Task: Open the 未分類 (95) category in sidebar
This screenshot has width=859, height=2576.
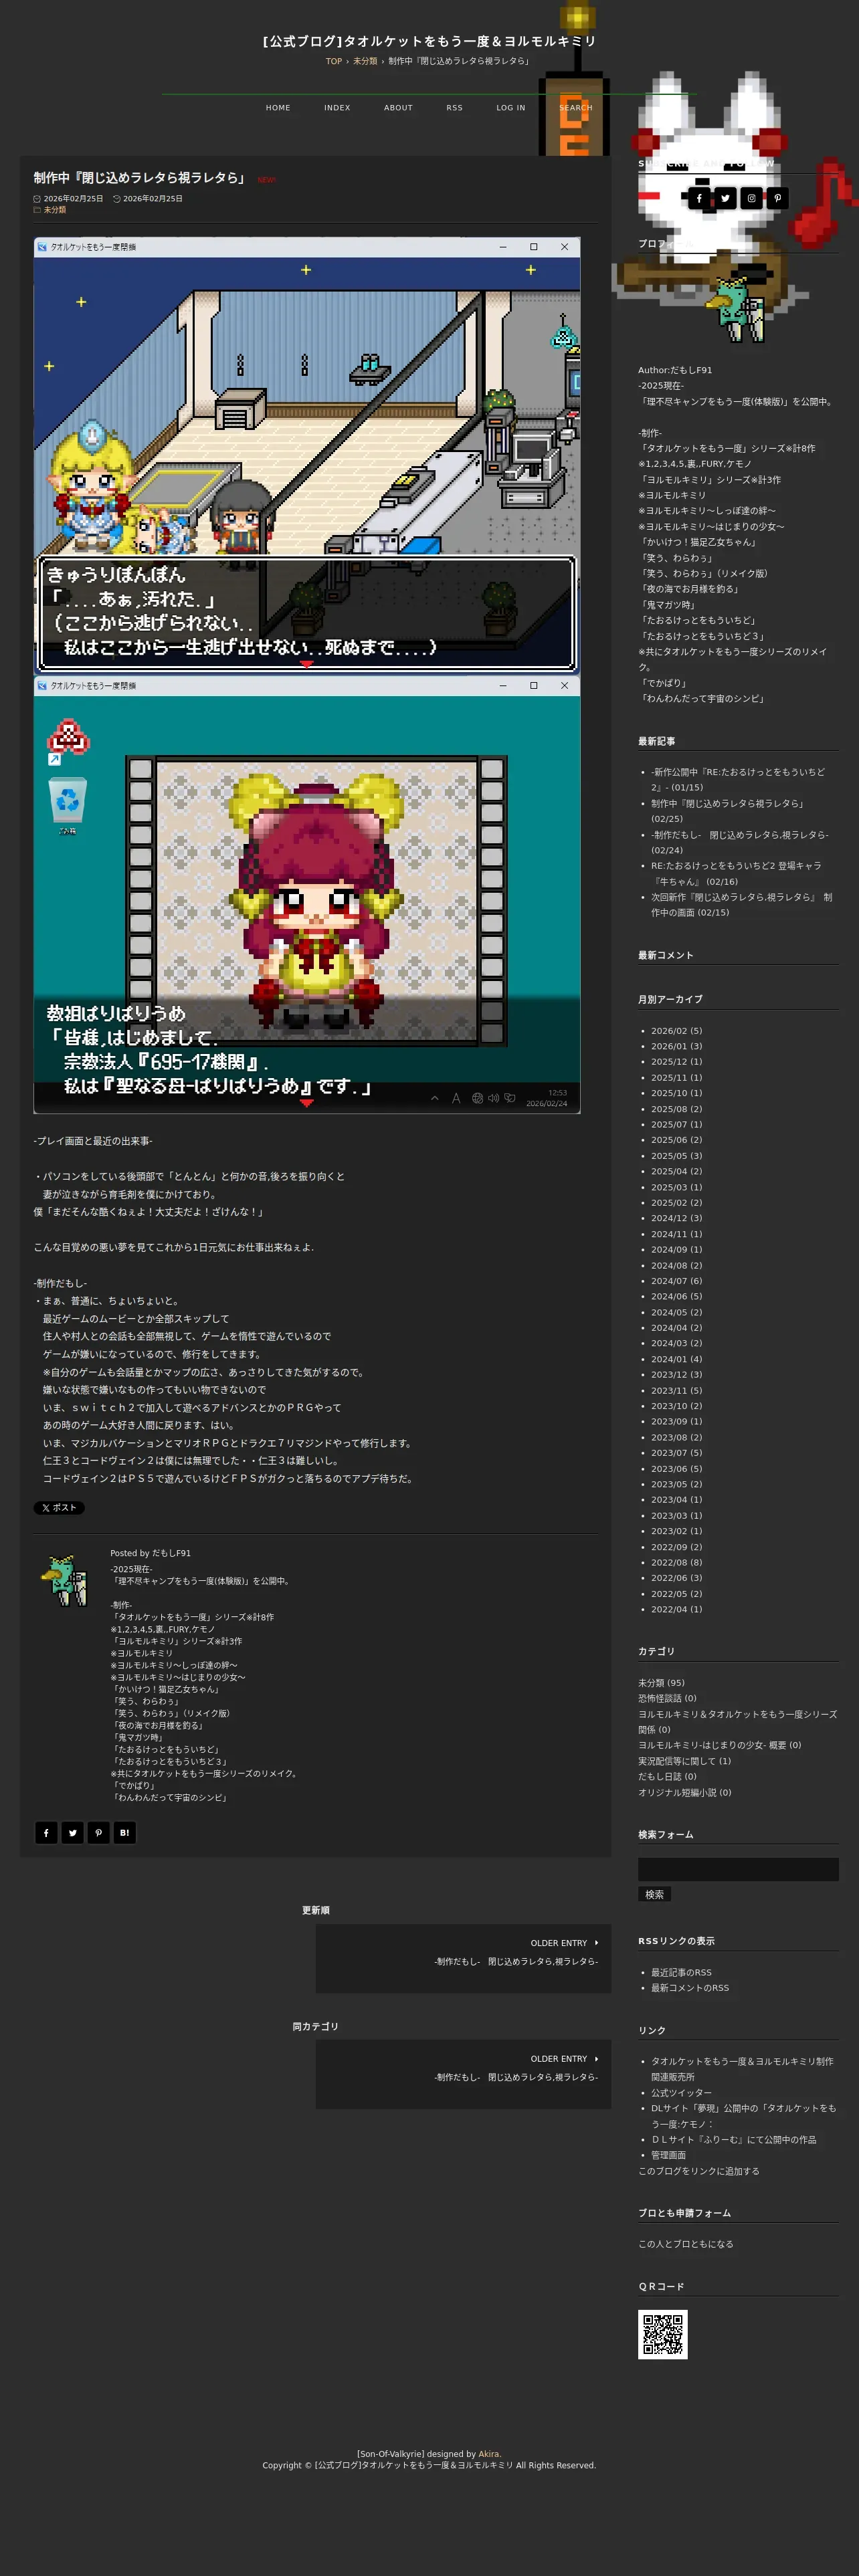Action: point(661,1683)
